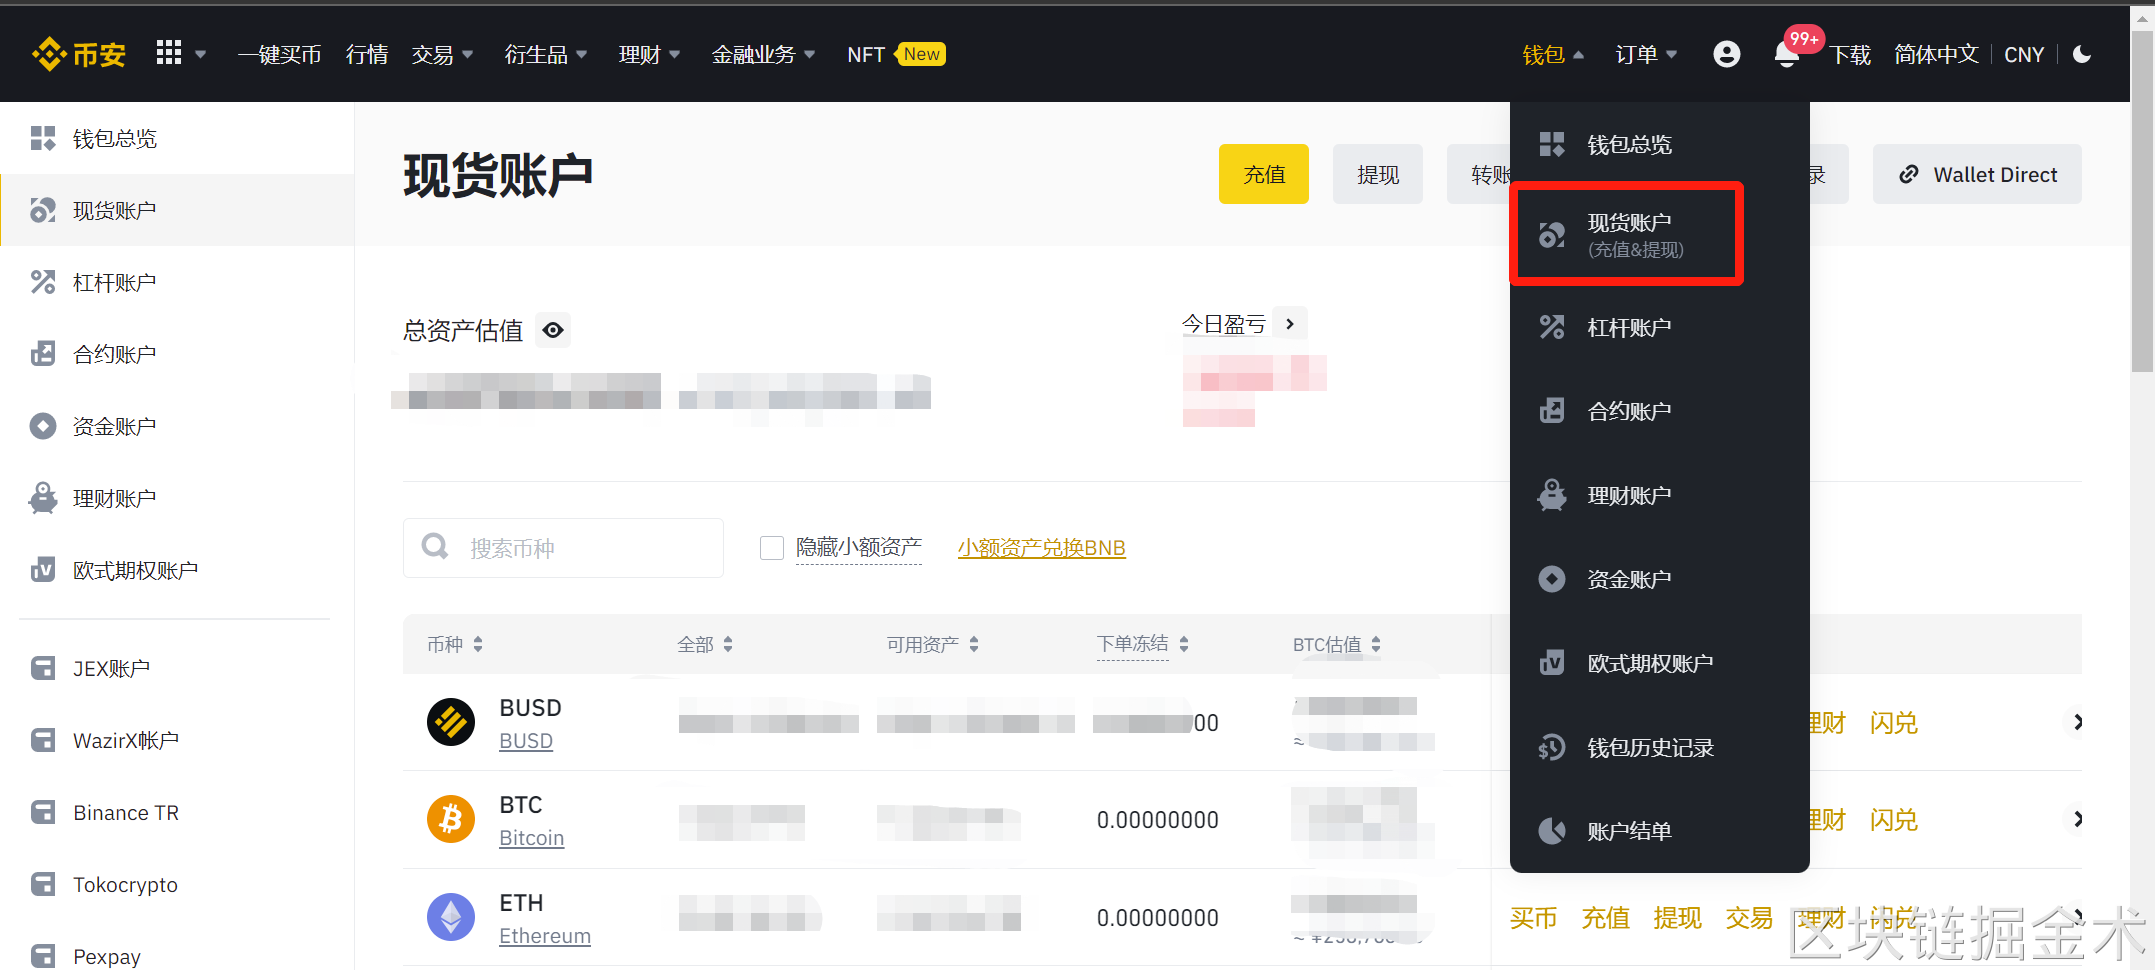Click futures account icon in dropdown menu
Image resolution: width=2155 pixels, height=970 pixels.
click(x=1552, y=411)
